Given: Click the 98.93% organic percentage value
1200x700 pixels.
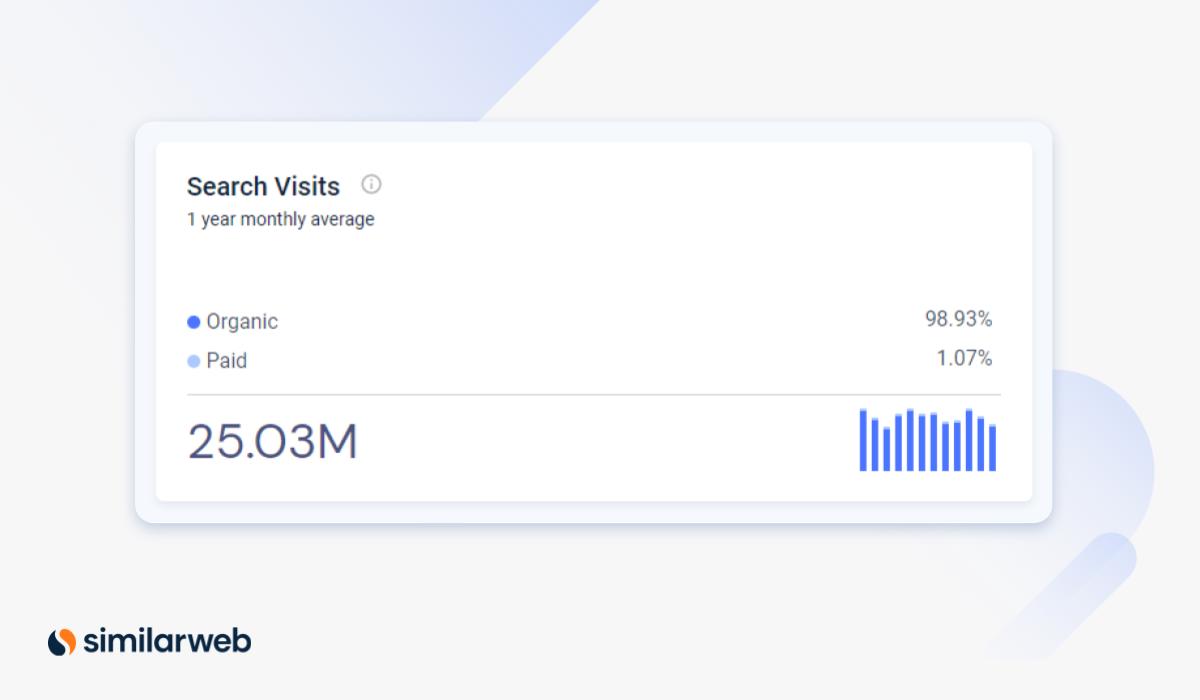Looking at the screenshot, I should tap(958, 319).
